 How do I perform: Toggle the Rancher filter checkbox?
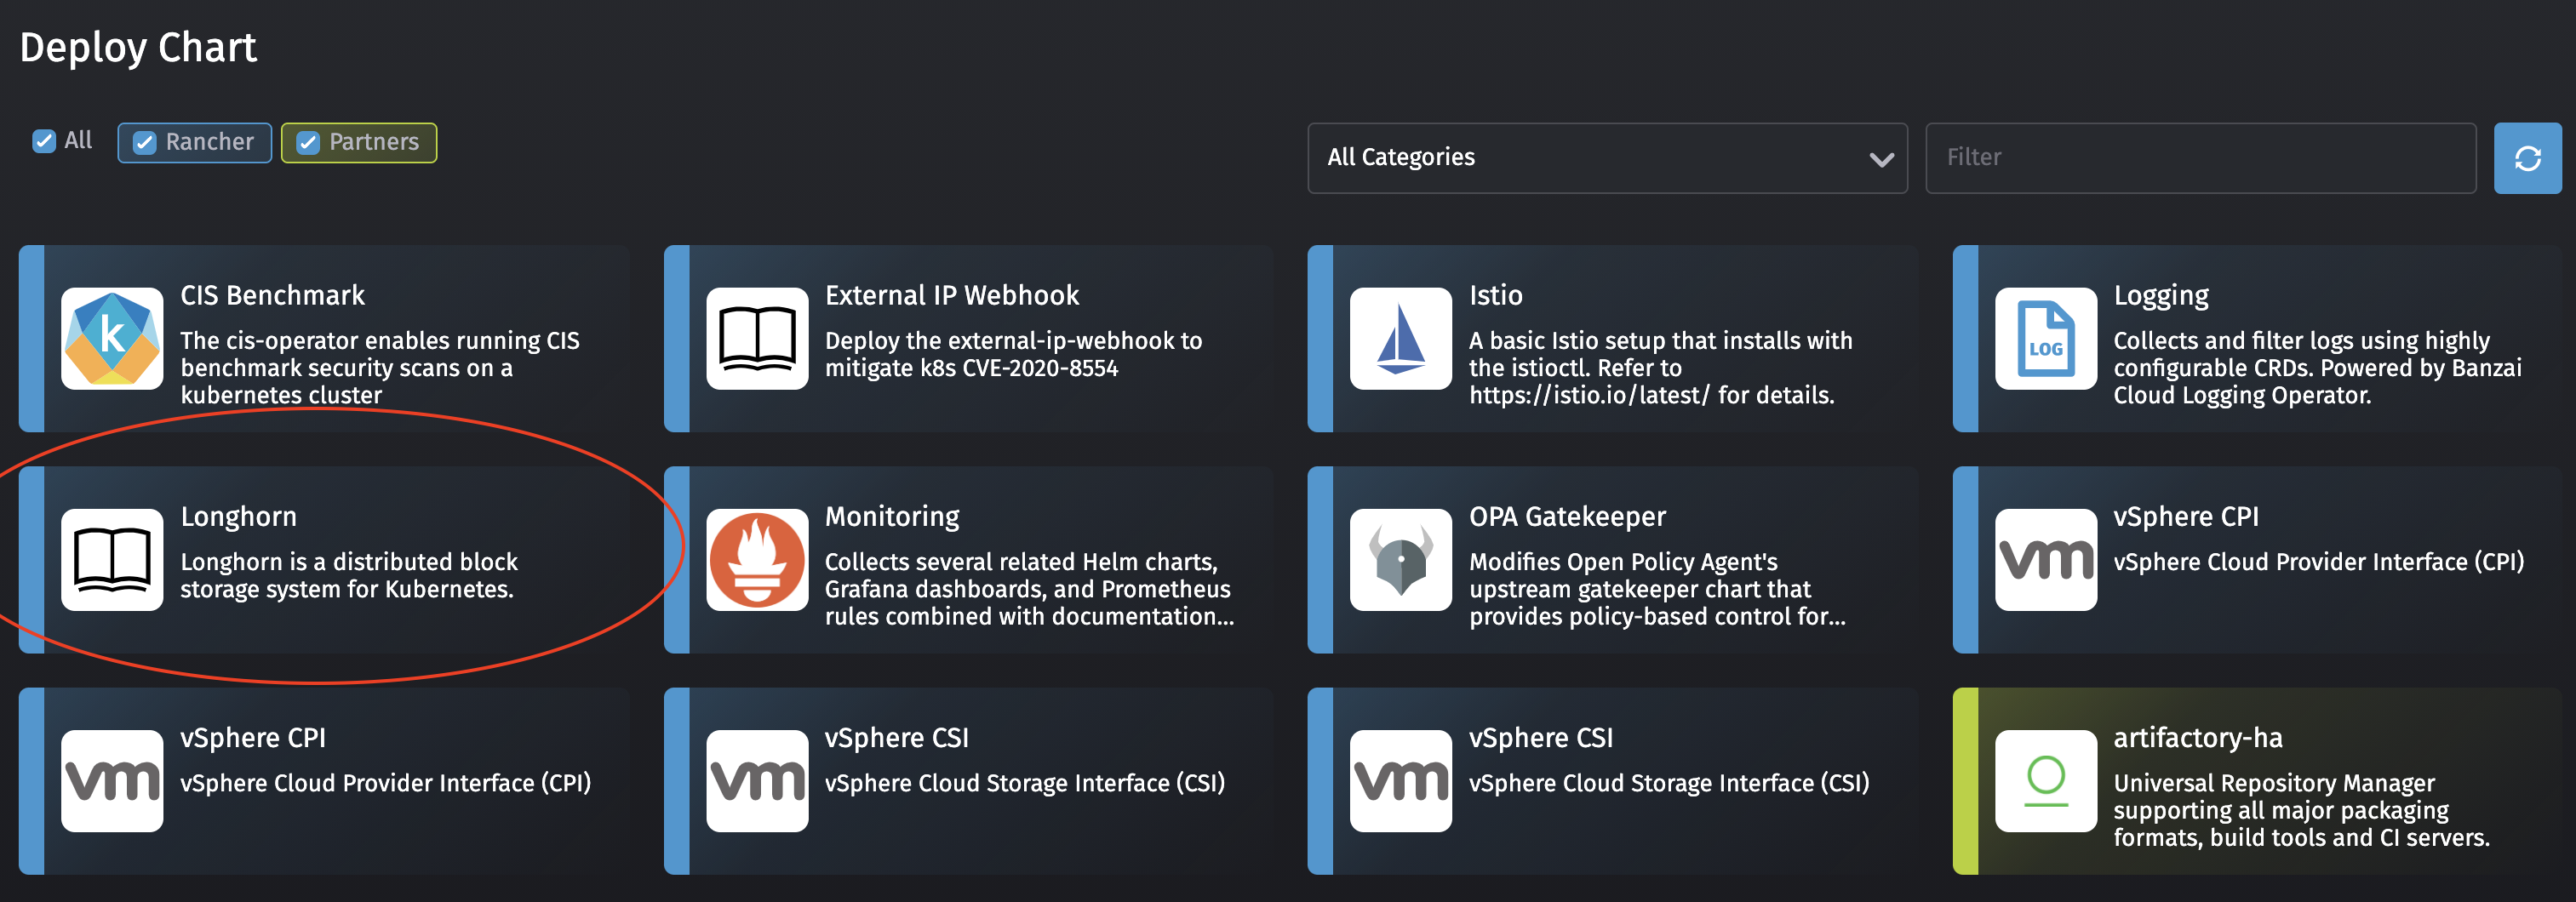pos(145,142)
